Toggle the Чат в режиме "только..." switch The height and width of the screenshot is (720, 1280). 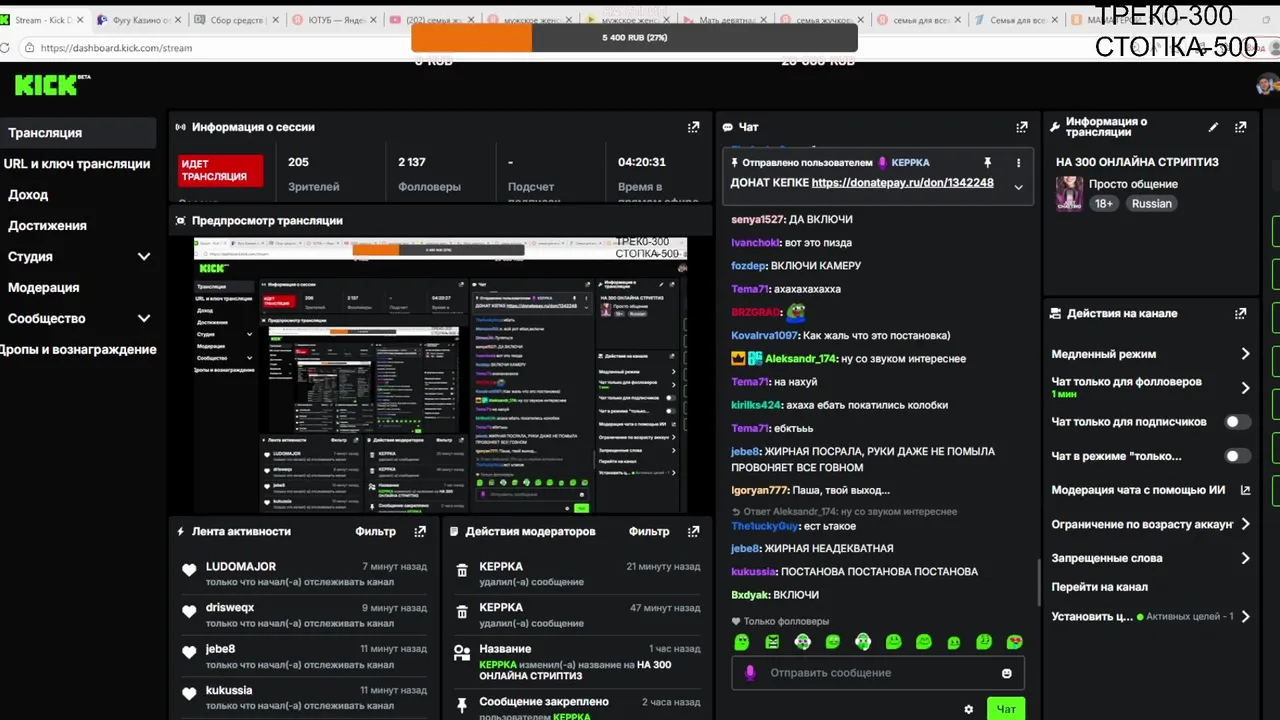click(1238, 456)
